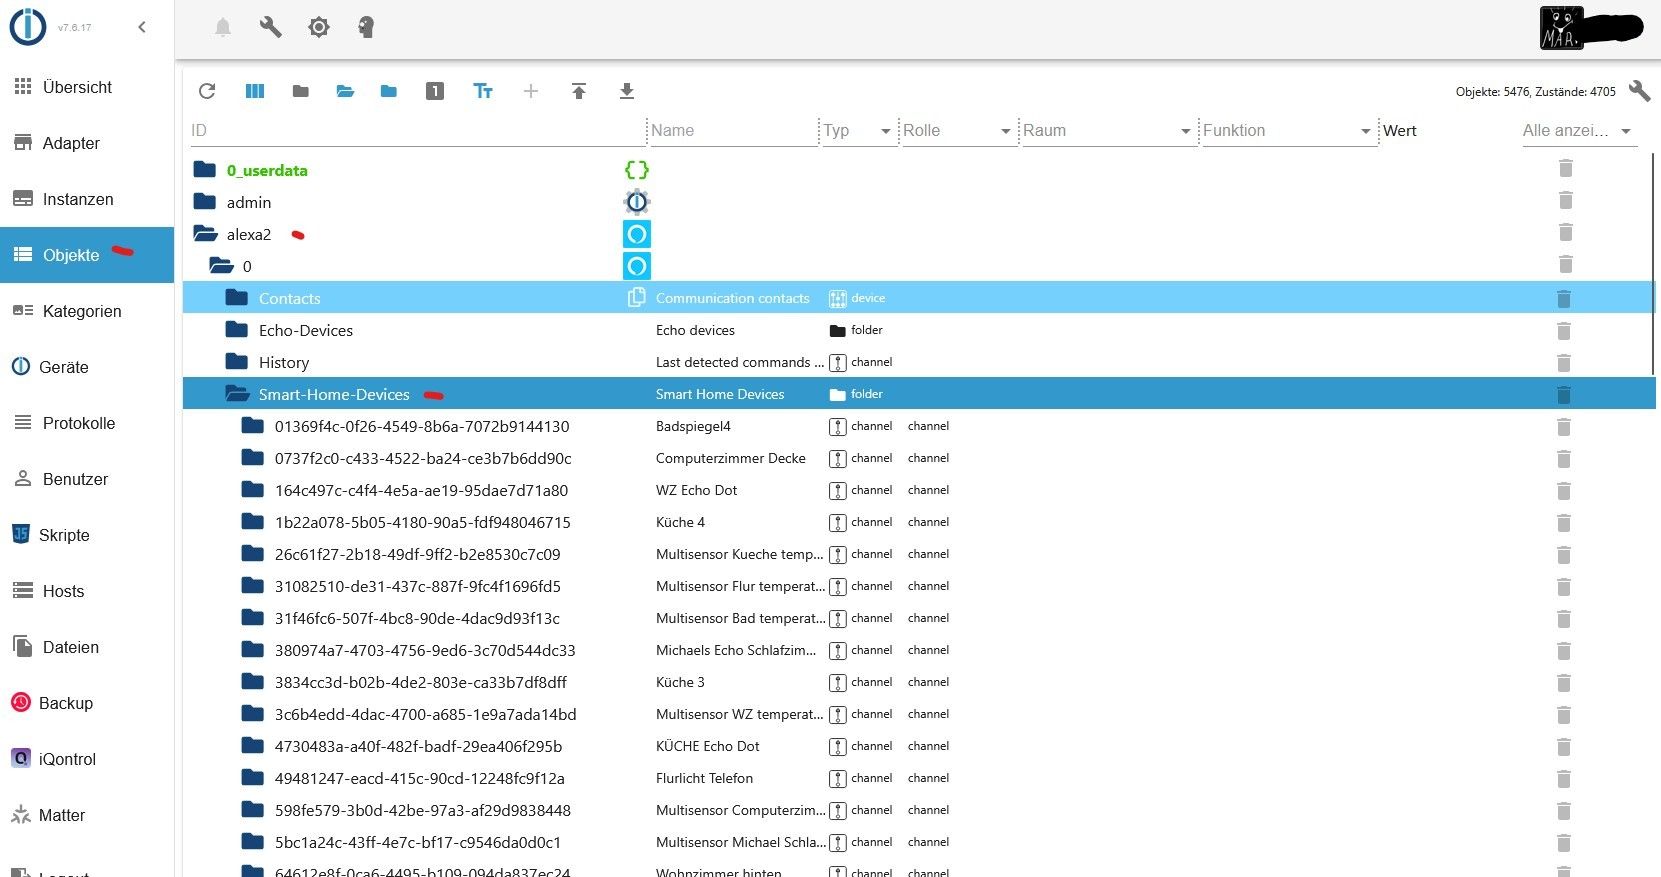Viewport: 1661px width, 877px height.
Task: Collapse the sidebar with the chevron button
Action: coord(142,27)
